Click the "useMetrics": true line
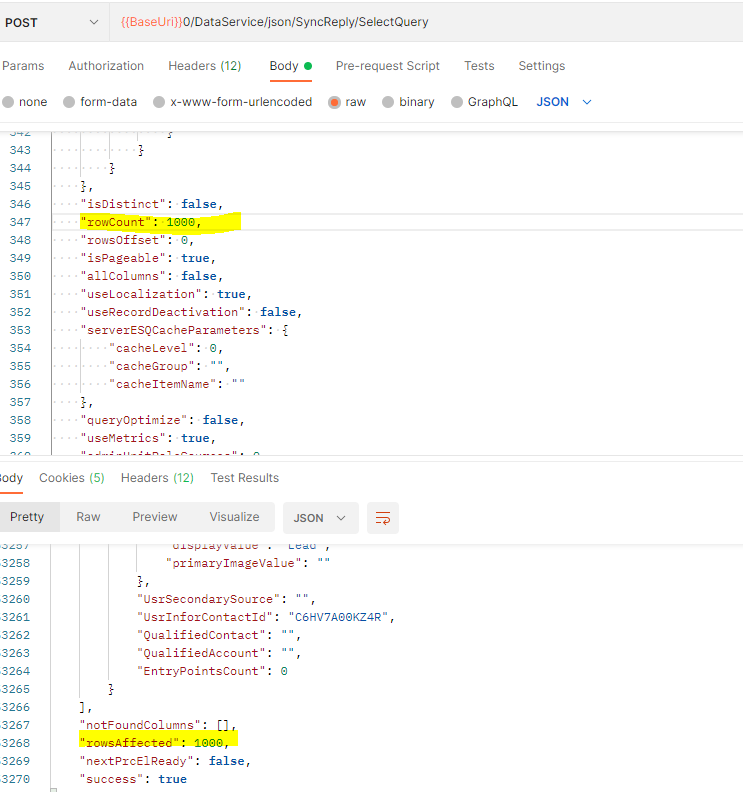This screenshot has height=792, width=743. click(148, 438)
